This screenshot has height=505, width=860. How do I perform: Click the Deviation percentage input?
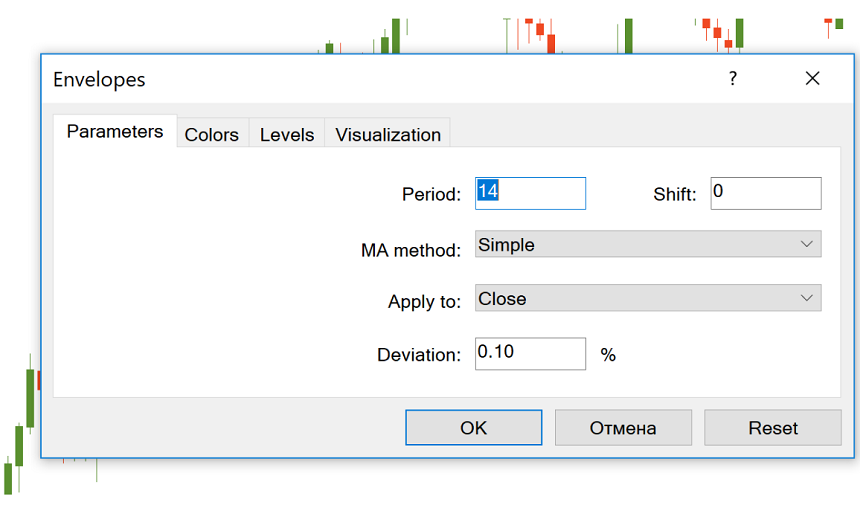530,353
